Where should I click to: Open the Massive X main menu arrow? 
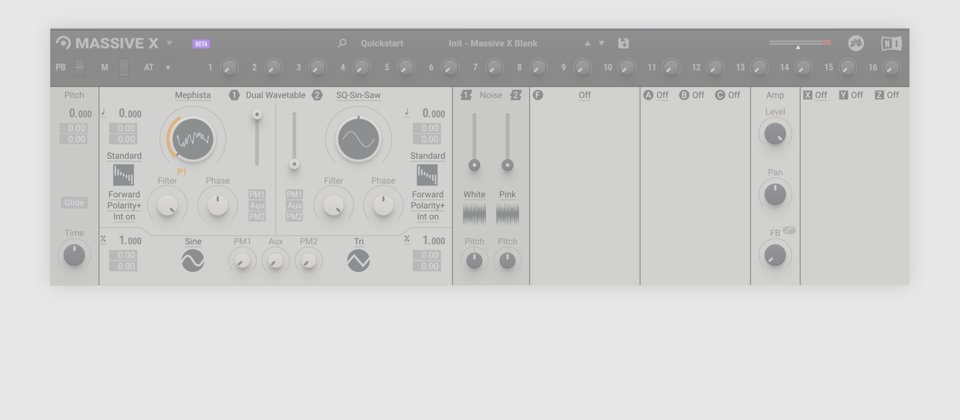169,44
